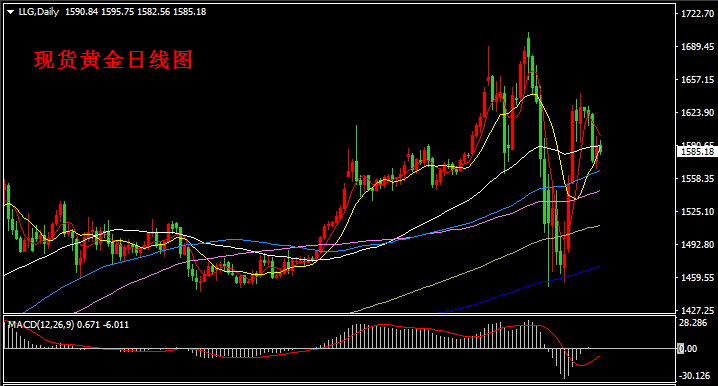The image size is (718, 386).
Task: Click the MACD values 0.671 -6.011
Action: [x=103, y=325]
